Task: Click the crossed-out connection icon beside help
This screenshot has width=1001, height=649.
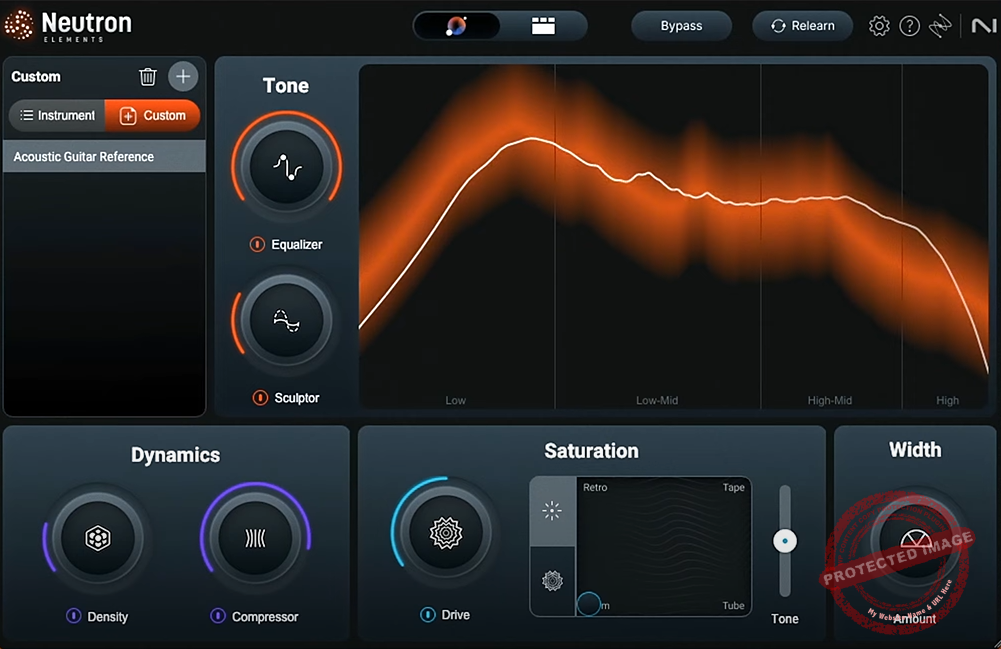Action: click(x=940, y=26)
